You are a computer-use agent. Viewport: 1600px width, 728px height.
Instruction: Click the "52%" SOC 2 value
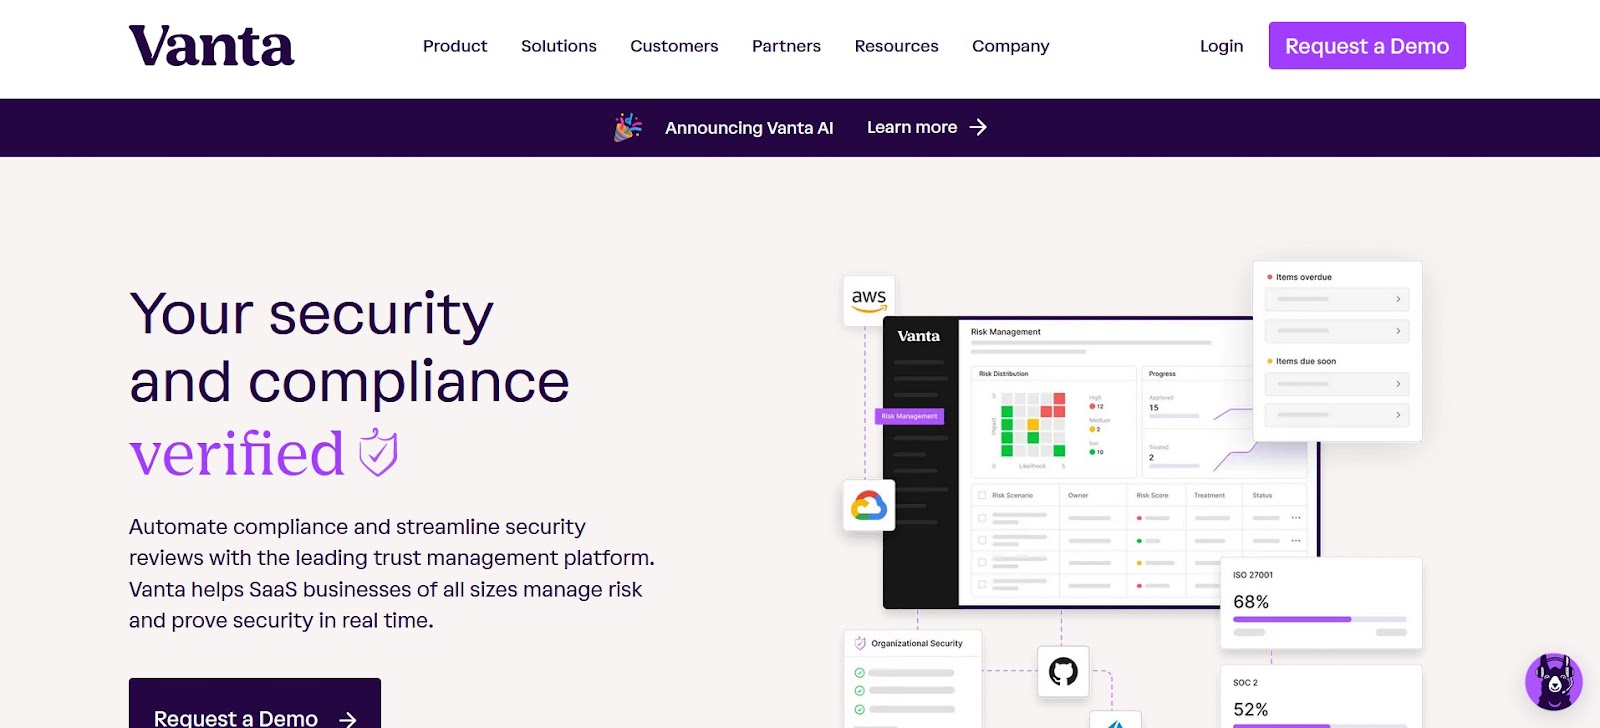point(1251,710)
